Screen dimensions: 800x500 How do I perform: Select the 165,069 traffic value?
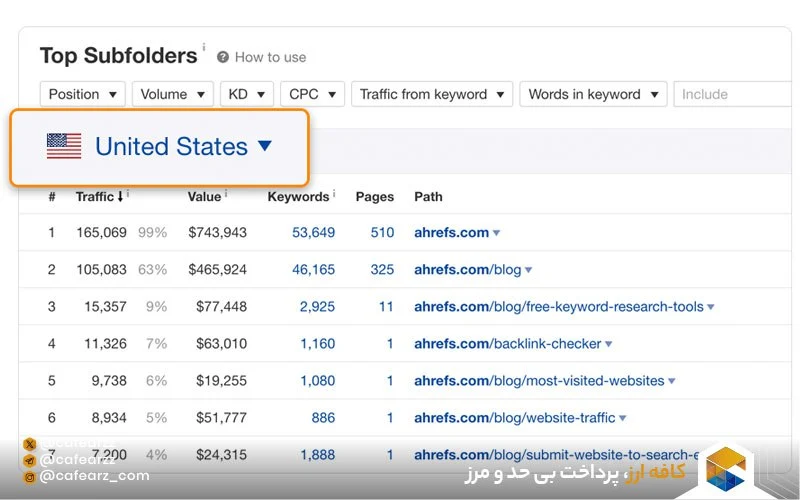coord(102,233)
